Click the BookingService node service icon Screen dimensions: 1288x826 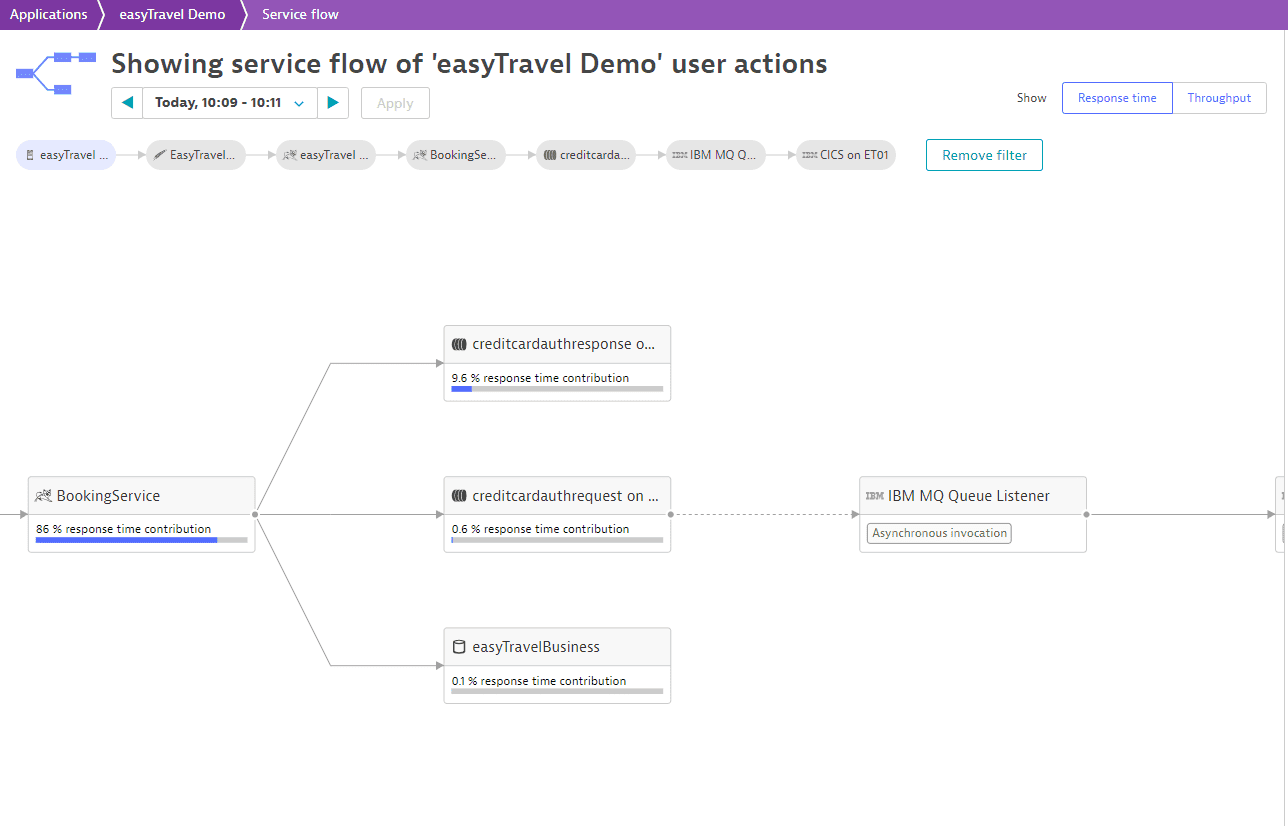coord(44,496)
